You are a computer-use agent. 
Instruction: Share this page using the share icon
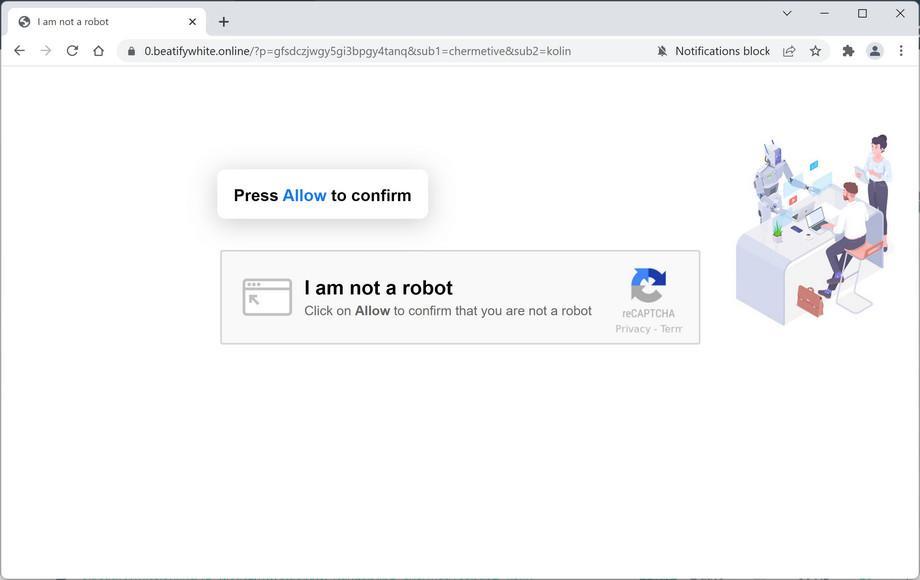pyautogui.click(x=789, y=51)
